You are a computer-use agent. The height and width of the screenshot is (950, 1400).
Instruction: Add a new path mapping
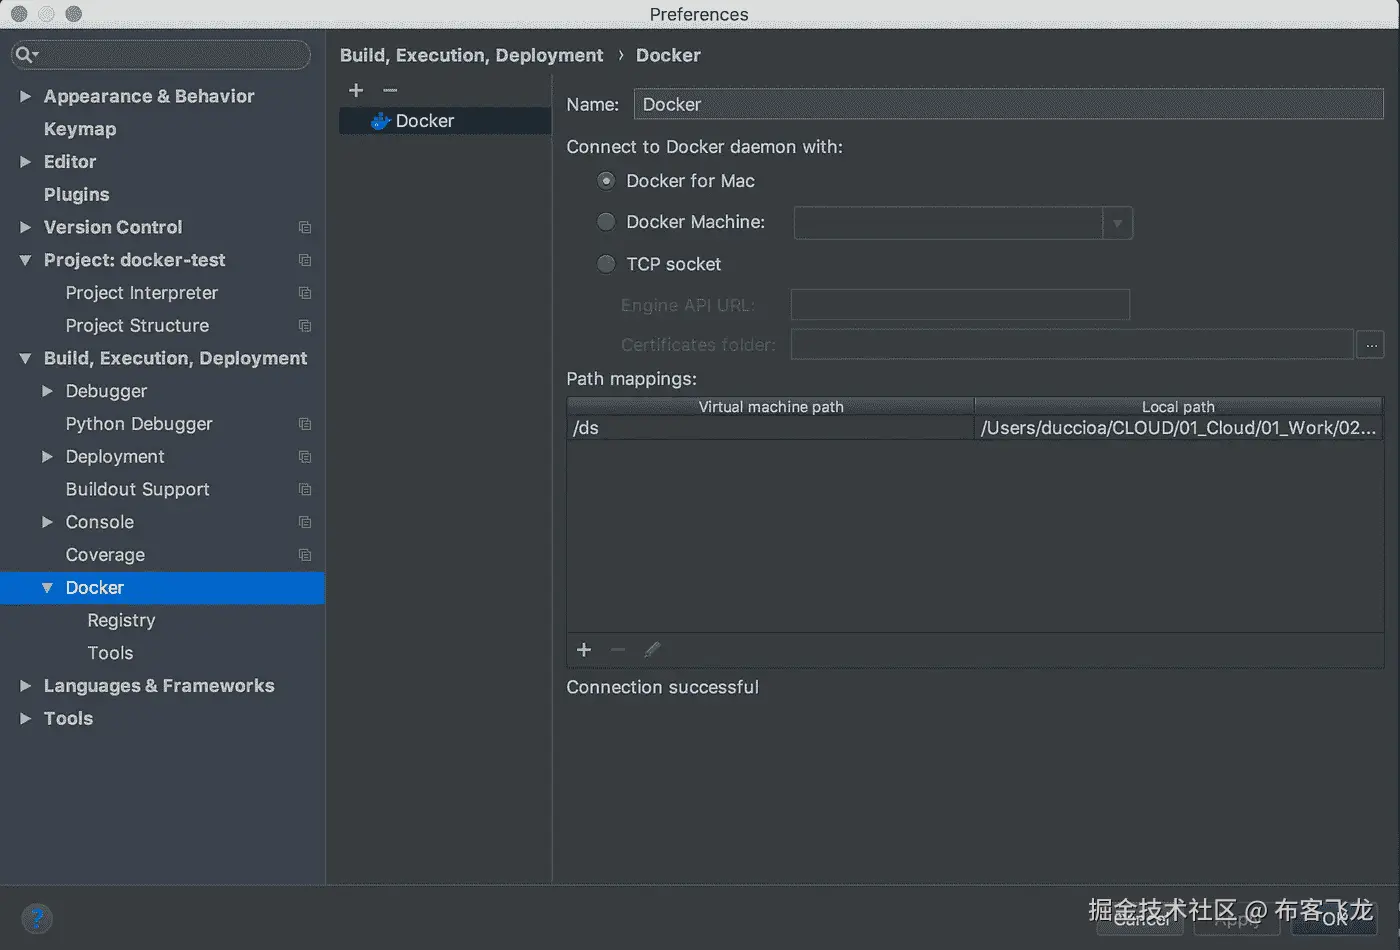tap(584, 650)
